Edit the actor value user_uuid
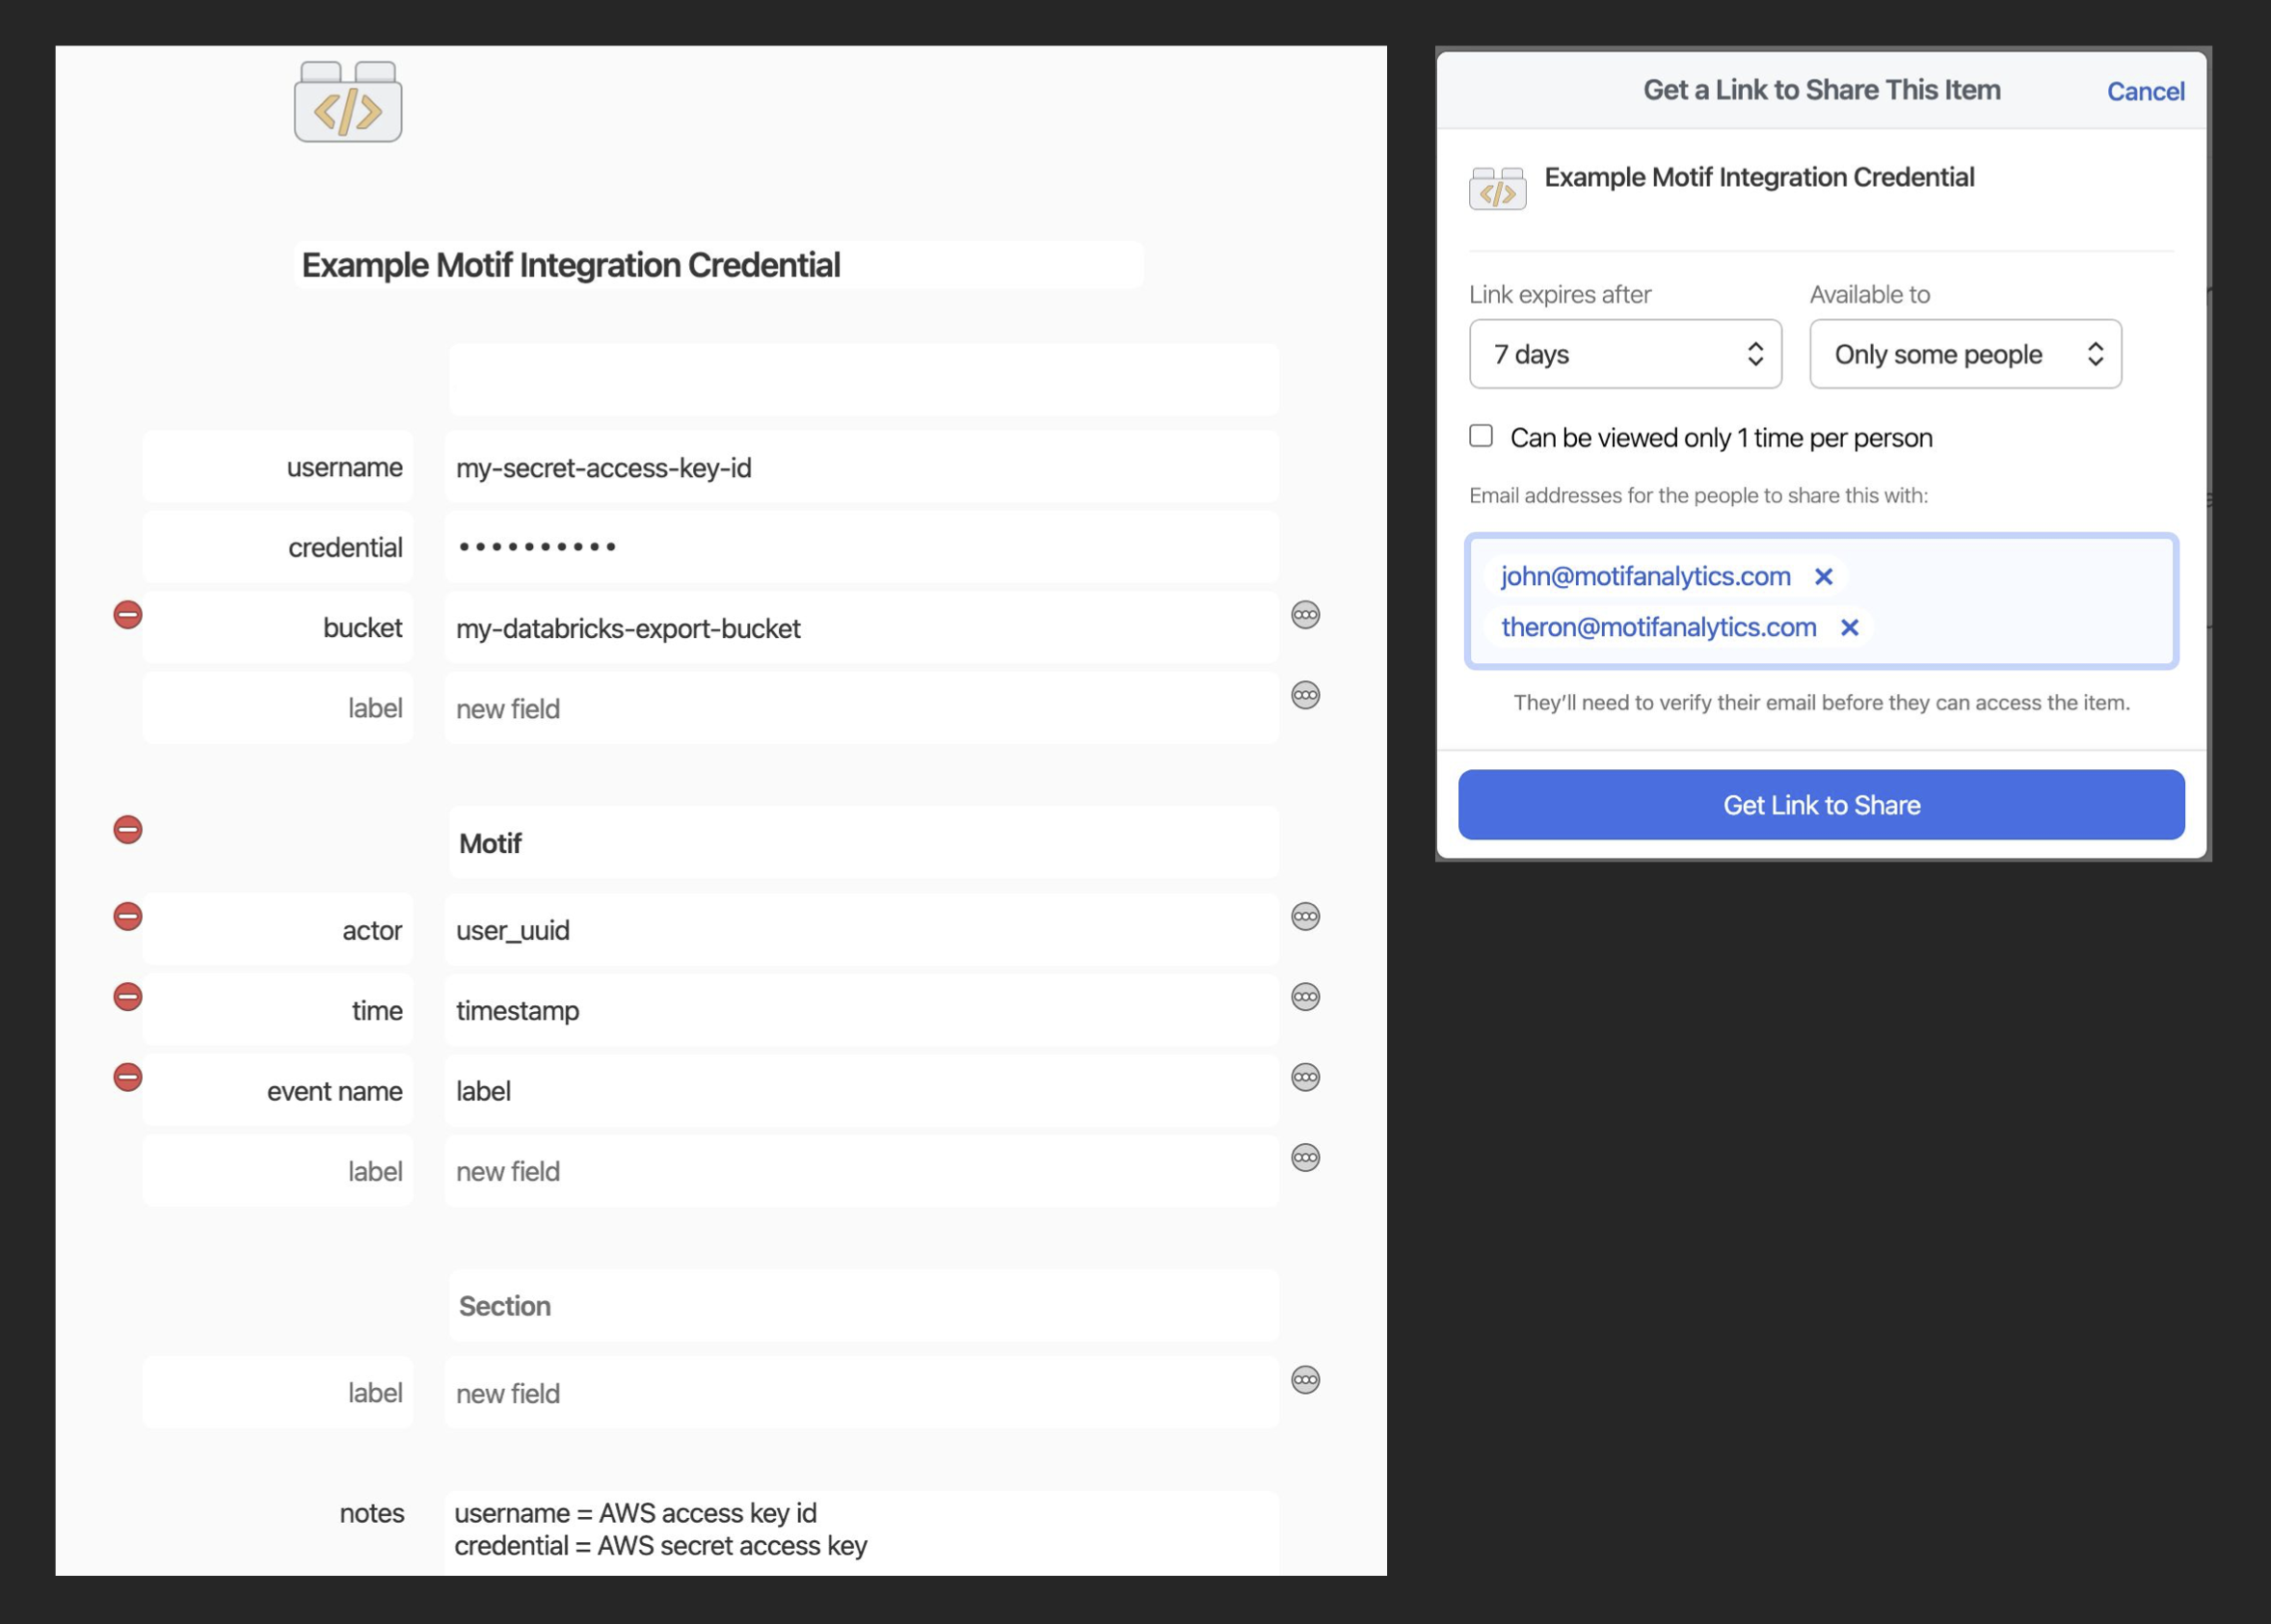The height and width of the screenshot is (1624, 2271). pyautogui.click(x=861, y=930)
